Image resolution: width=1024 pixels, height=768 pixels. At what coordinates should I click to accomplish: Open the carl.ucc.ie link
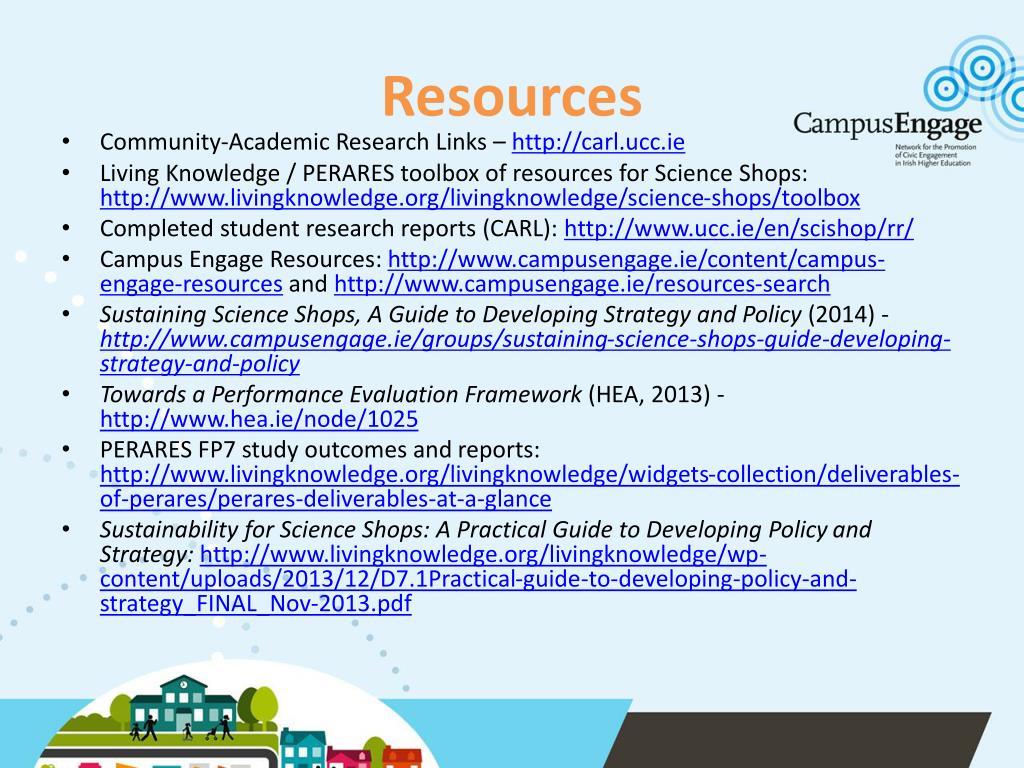click(598, 142)
